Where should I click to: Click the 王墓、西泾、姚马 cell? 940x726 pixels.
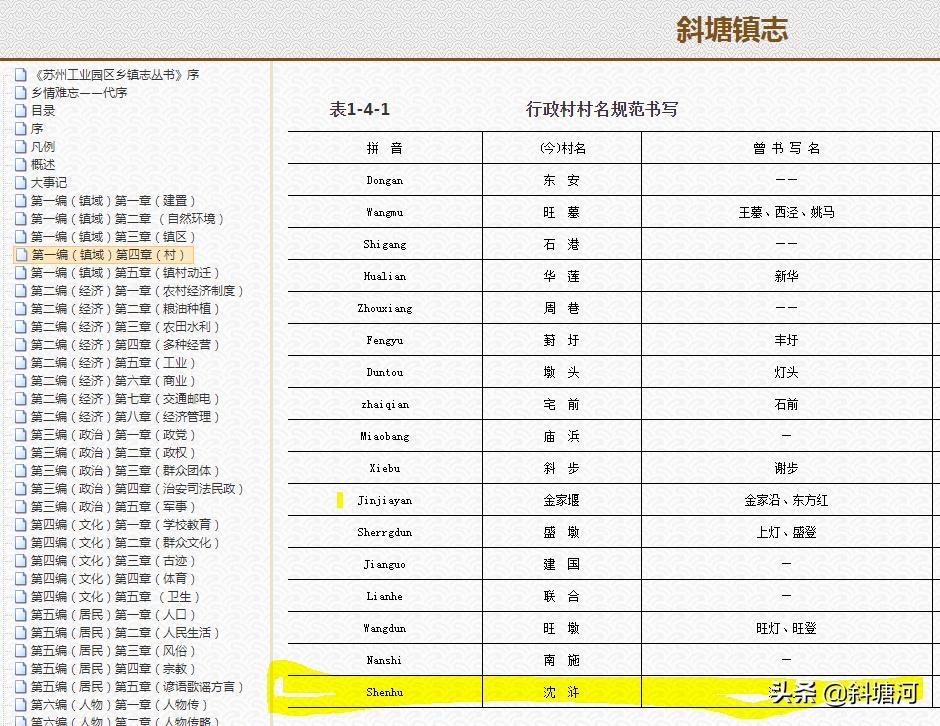tap(786, 212)
